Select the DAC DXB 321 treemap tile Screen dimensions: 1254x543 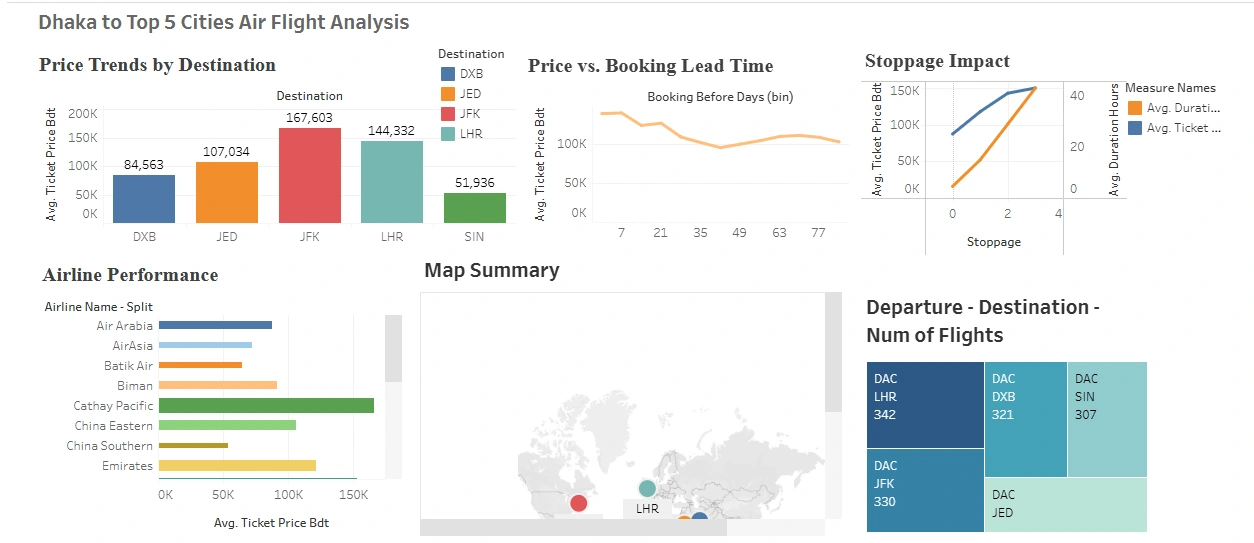1026,420
